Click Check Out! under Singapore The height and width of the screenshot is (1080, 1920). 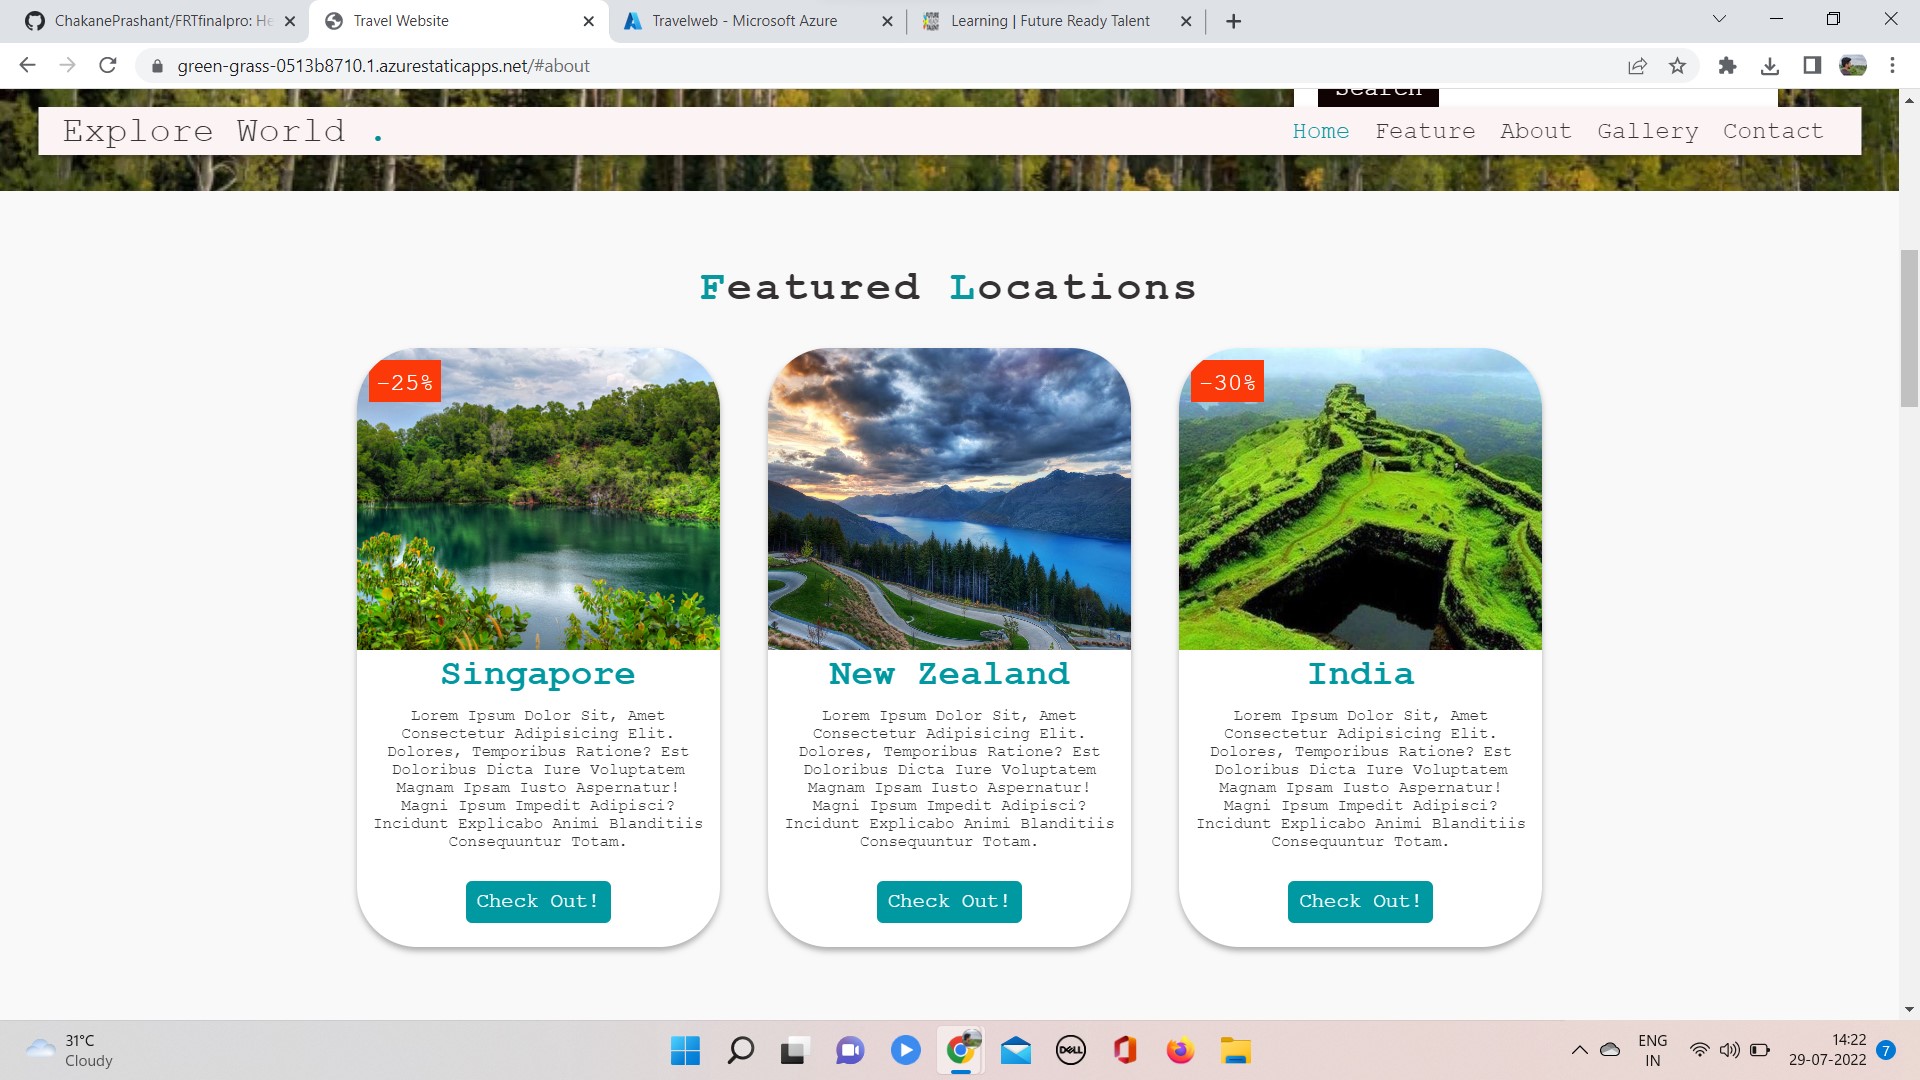tap(538, 901)
